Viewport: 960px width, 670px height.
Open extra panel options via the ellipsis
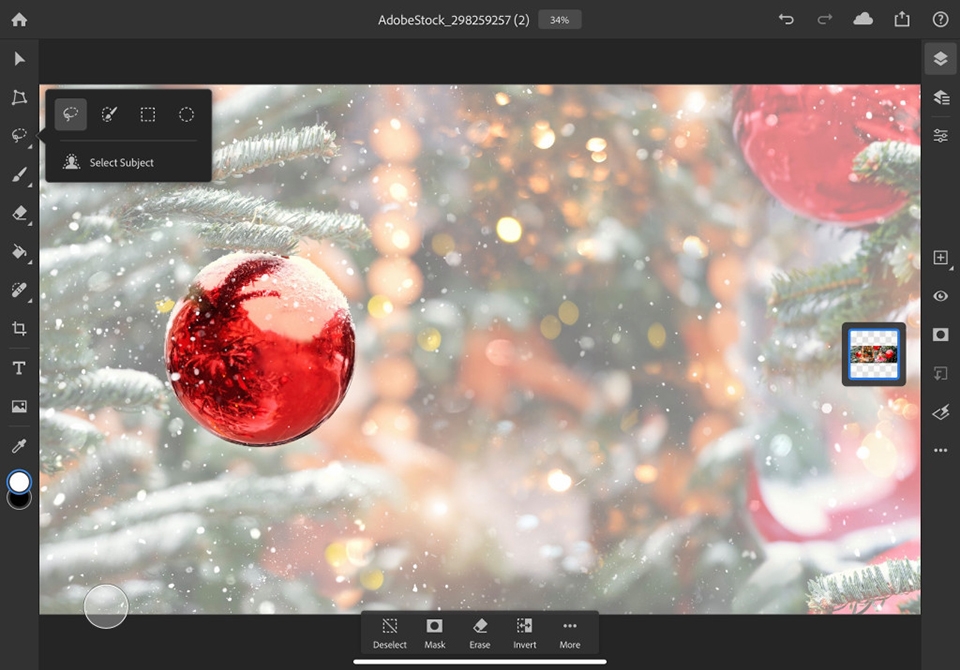click(939, 450)
